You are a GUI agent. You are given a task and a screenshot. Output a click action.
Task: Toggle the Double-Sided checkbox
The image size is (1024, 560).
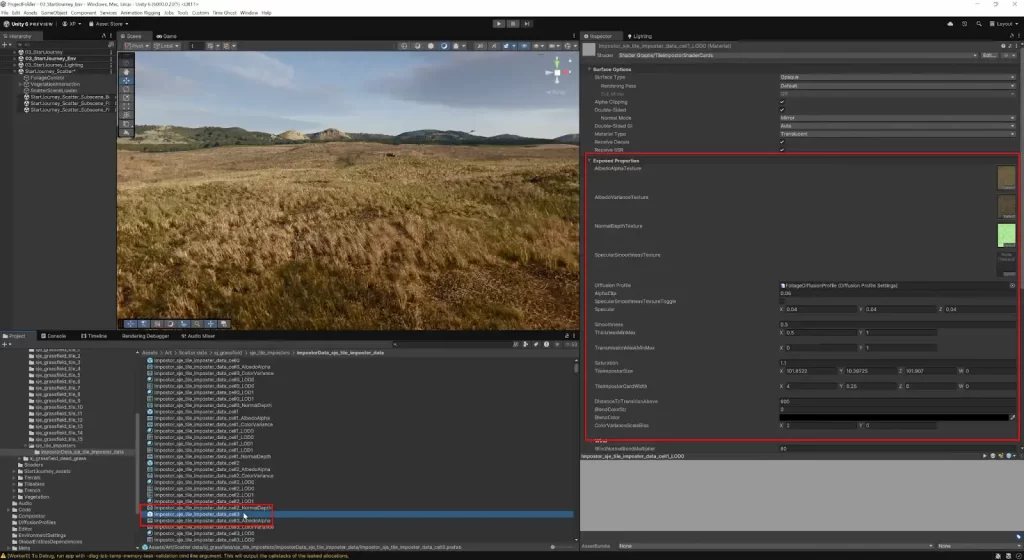coord(782,109)
